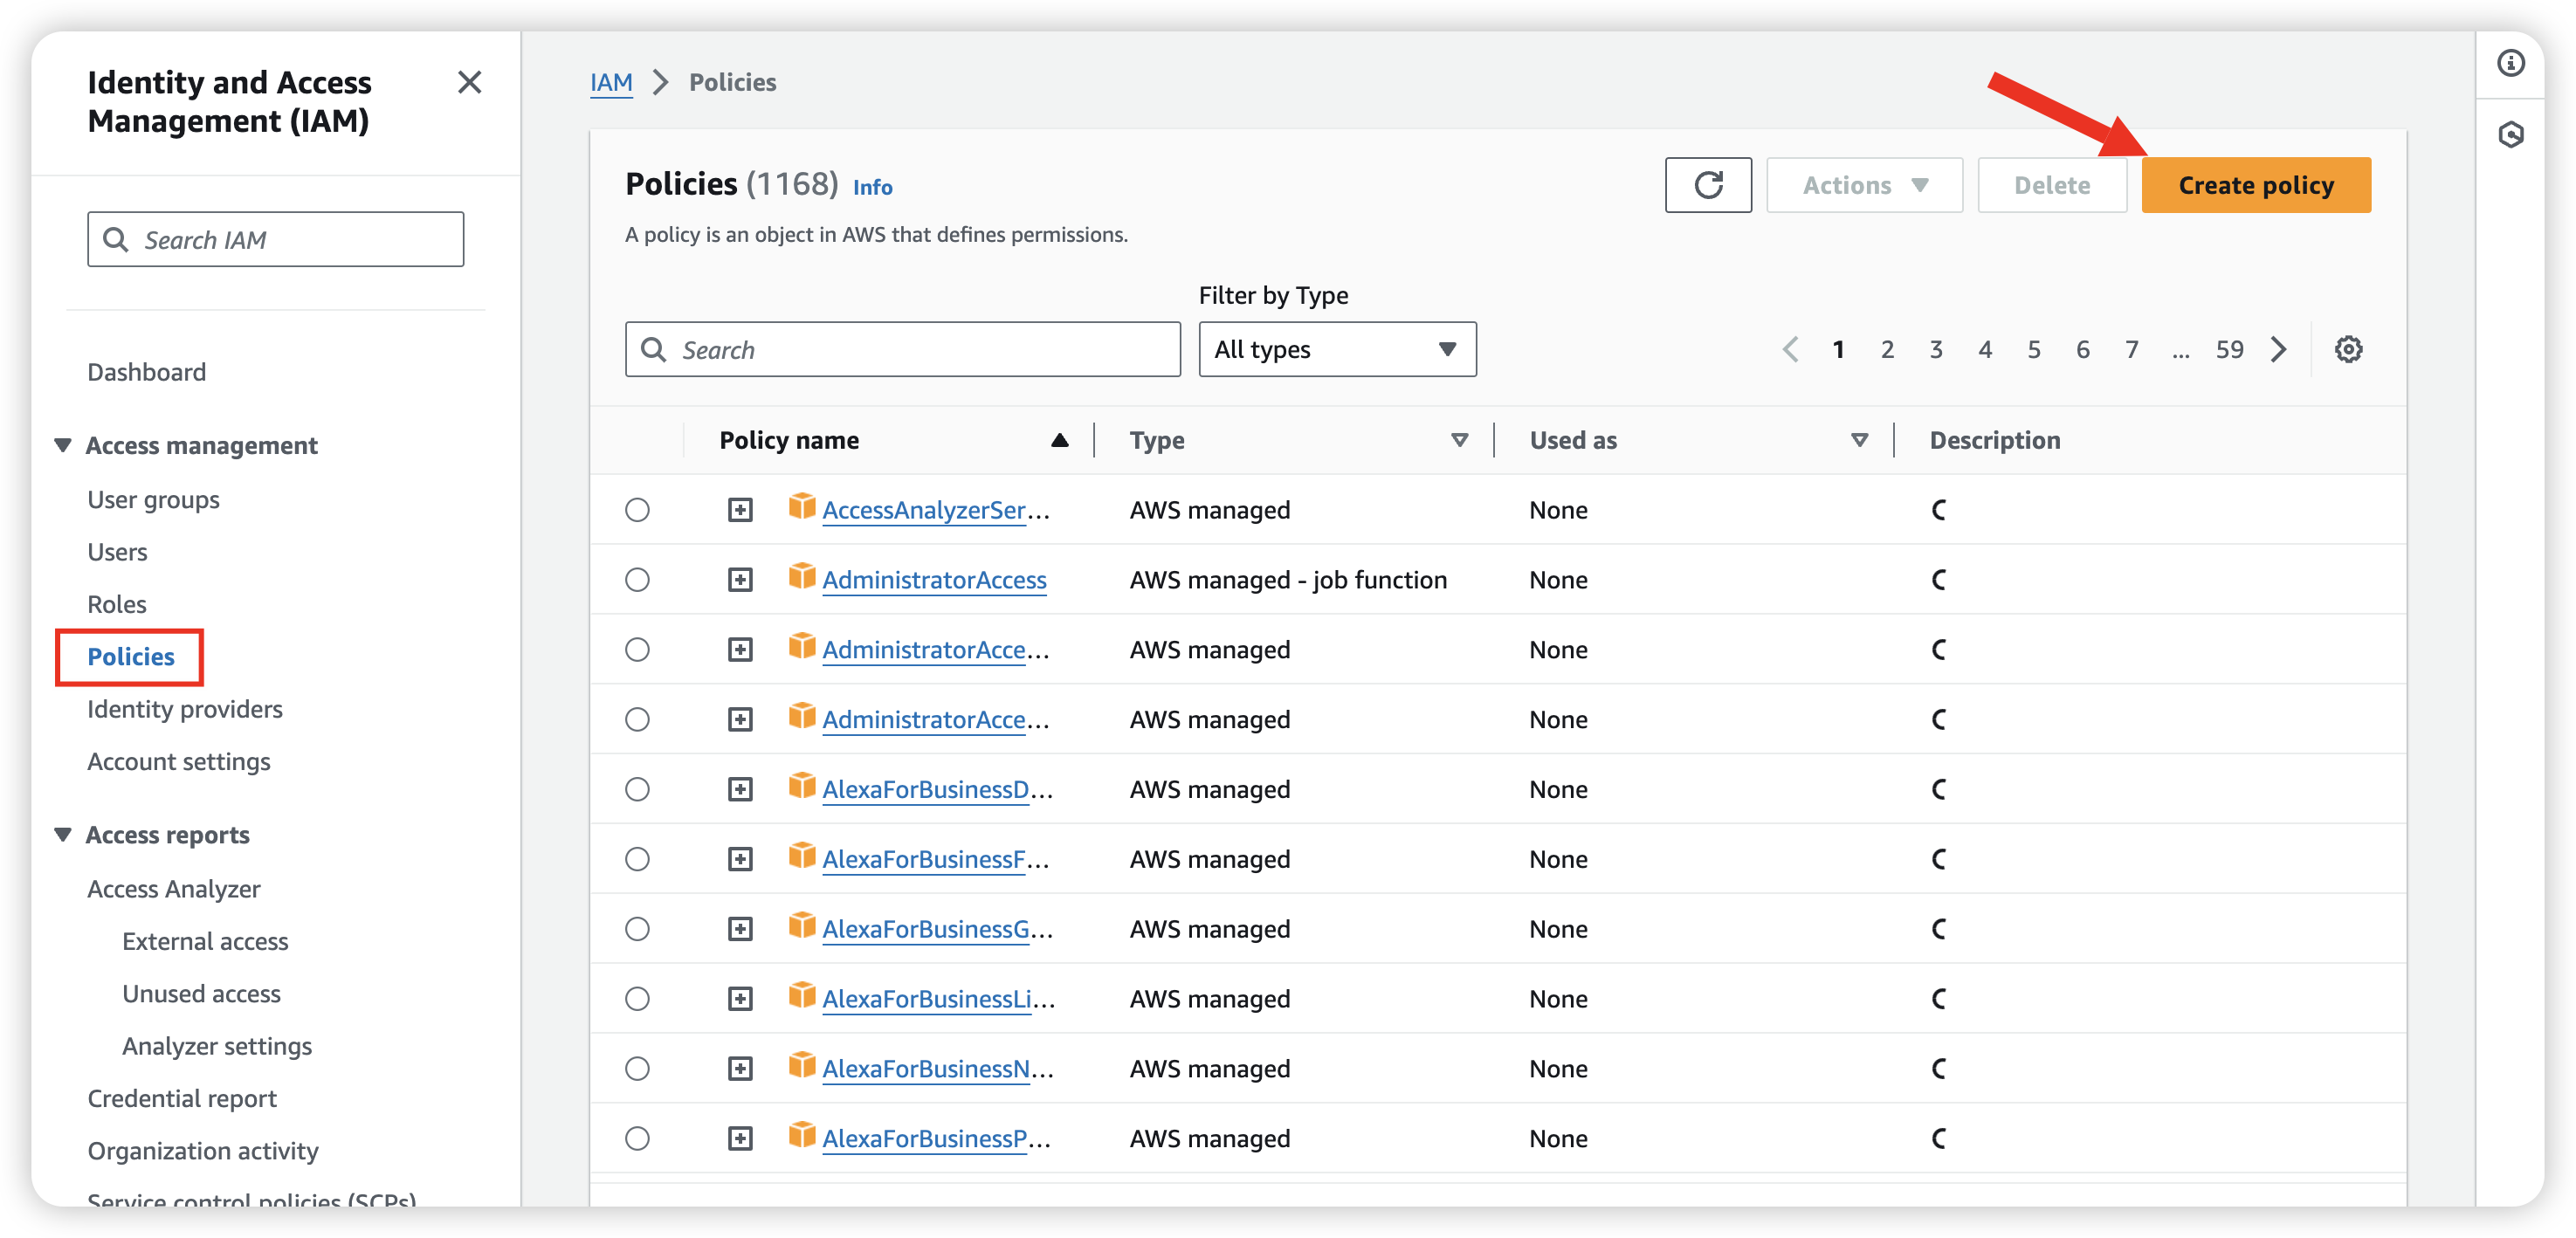Open External access under Access Analyzer

tap(205, 942)
